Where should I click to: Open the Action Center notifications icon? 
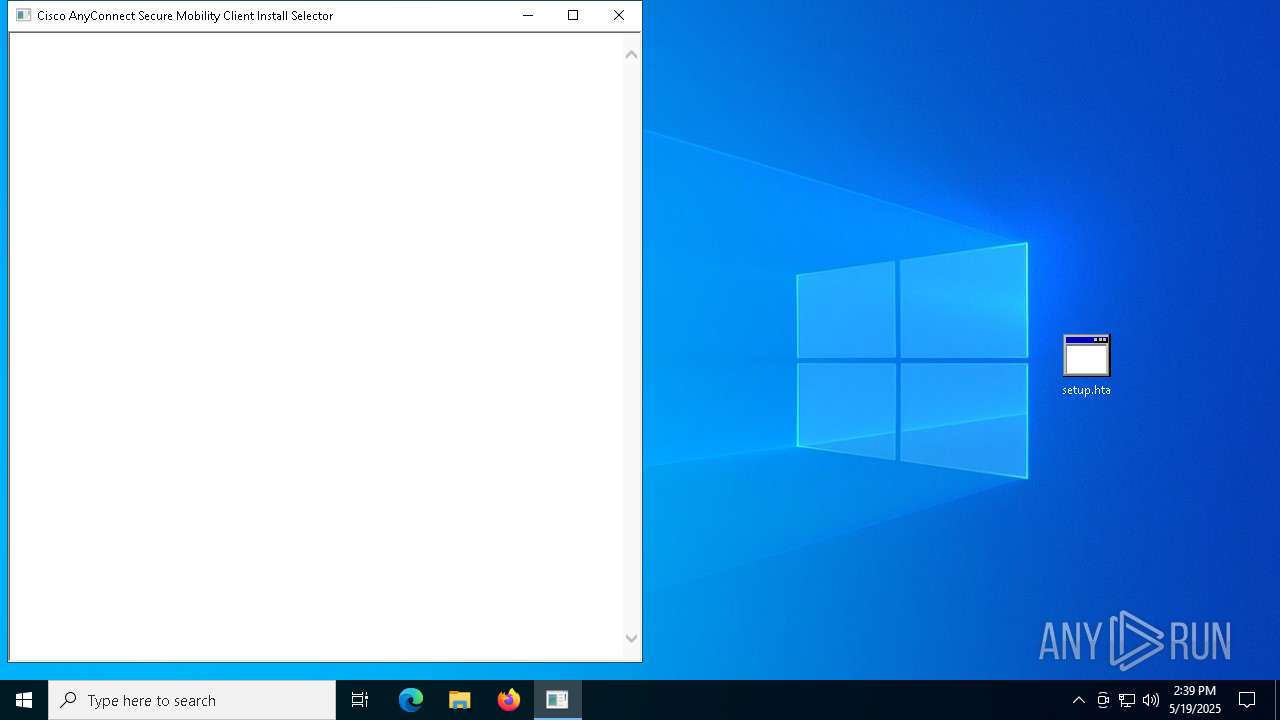pyautogui.click(x=1247, y=700)
